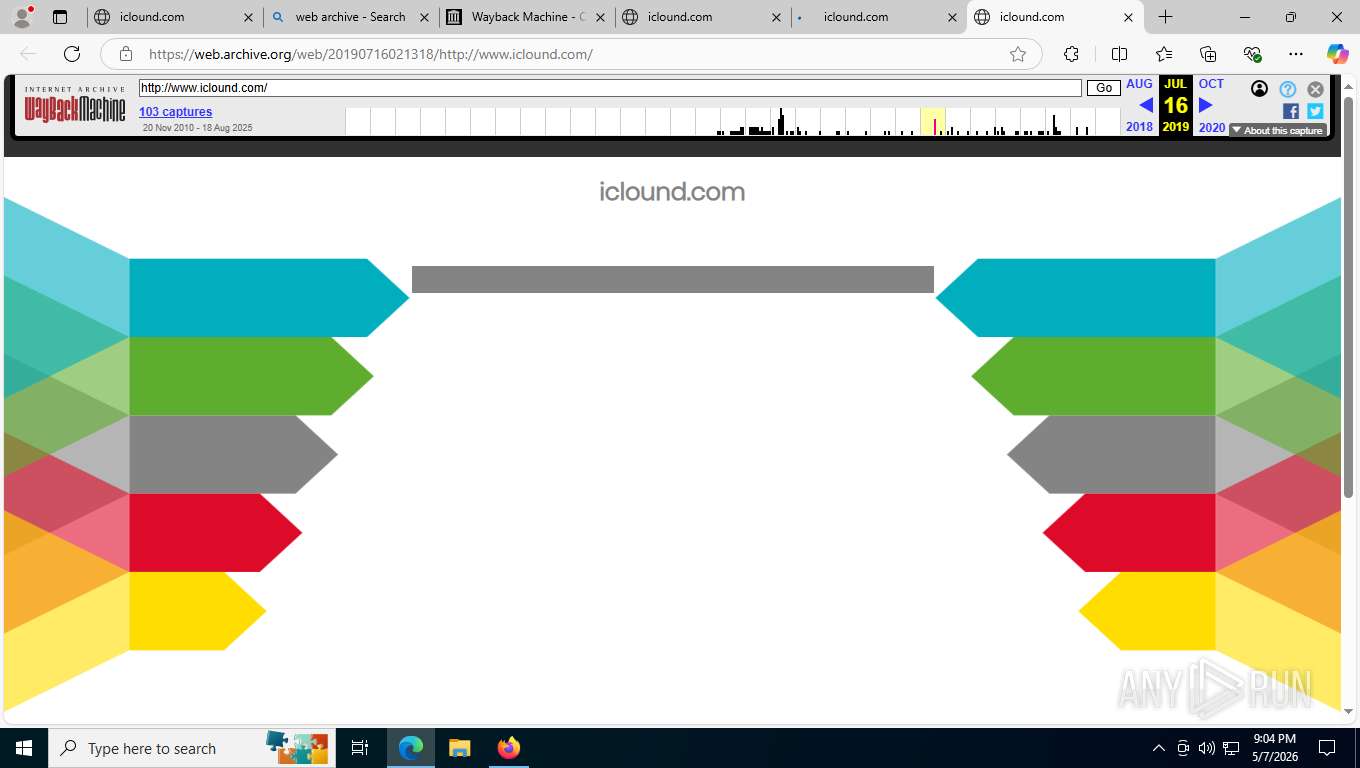Screen dimensions: 1360x768
Task: Open the Favorites list icon
Action: 1164,54
